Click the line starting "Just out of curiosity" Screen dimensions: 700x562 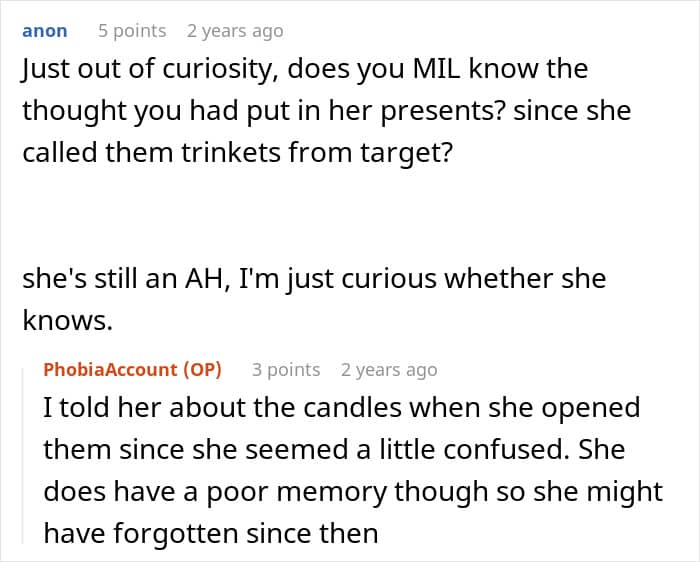(x=305, y=69)
